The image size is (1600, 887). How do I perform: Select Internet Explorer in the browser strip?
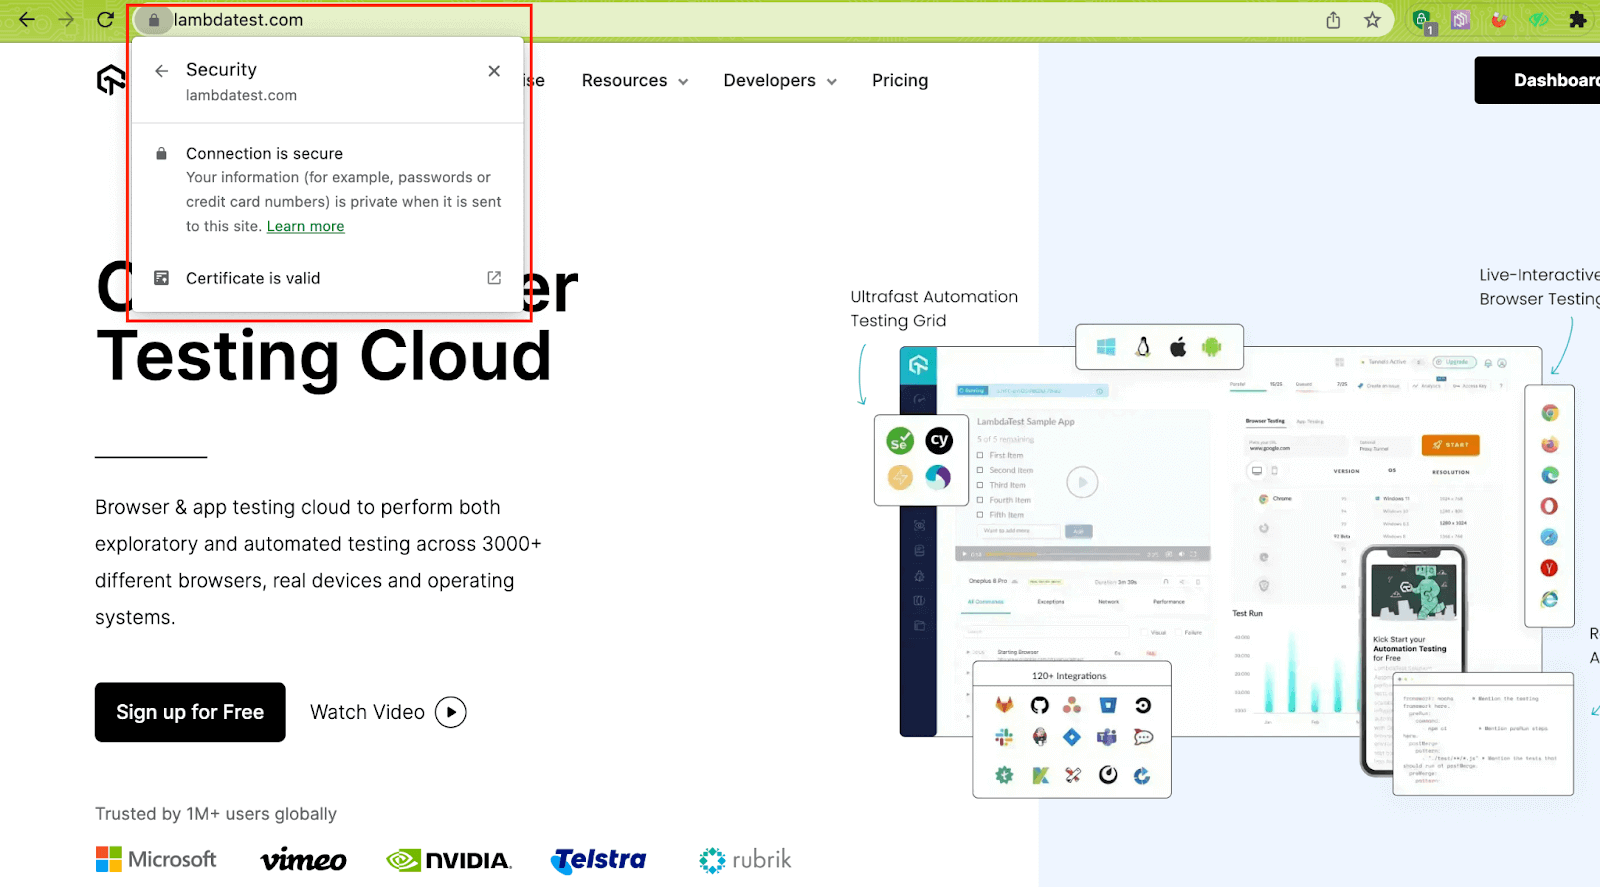click(x=1549, y=599)
